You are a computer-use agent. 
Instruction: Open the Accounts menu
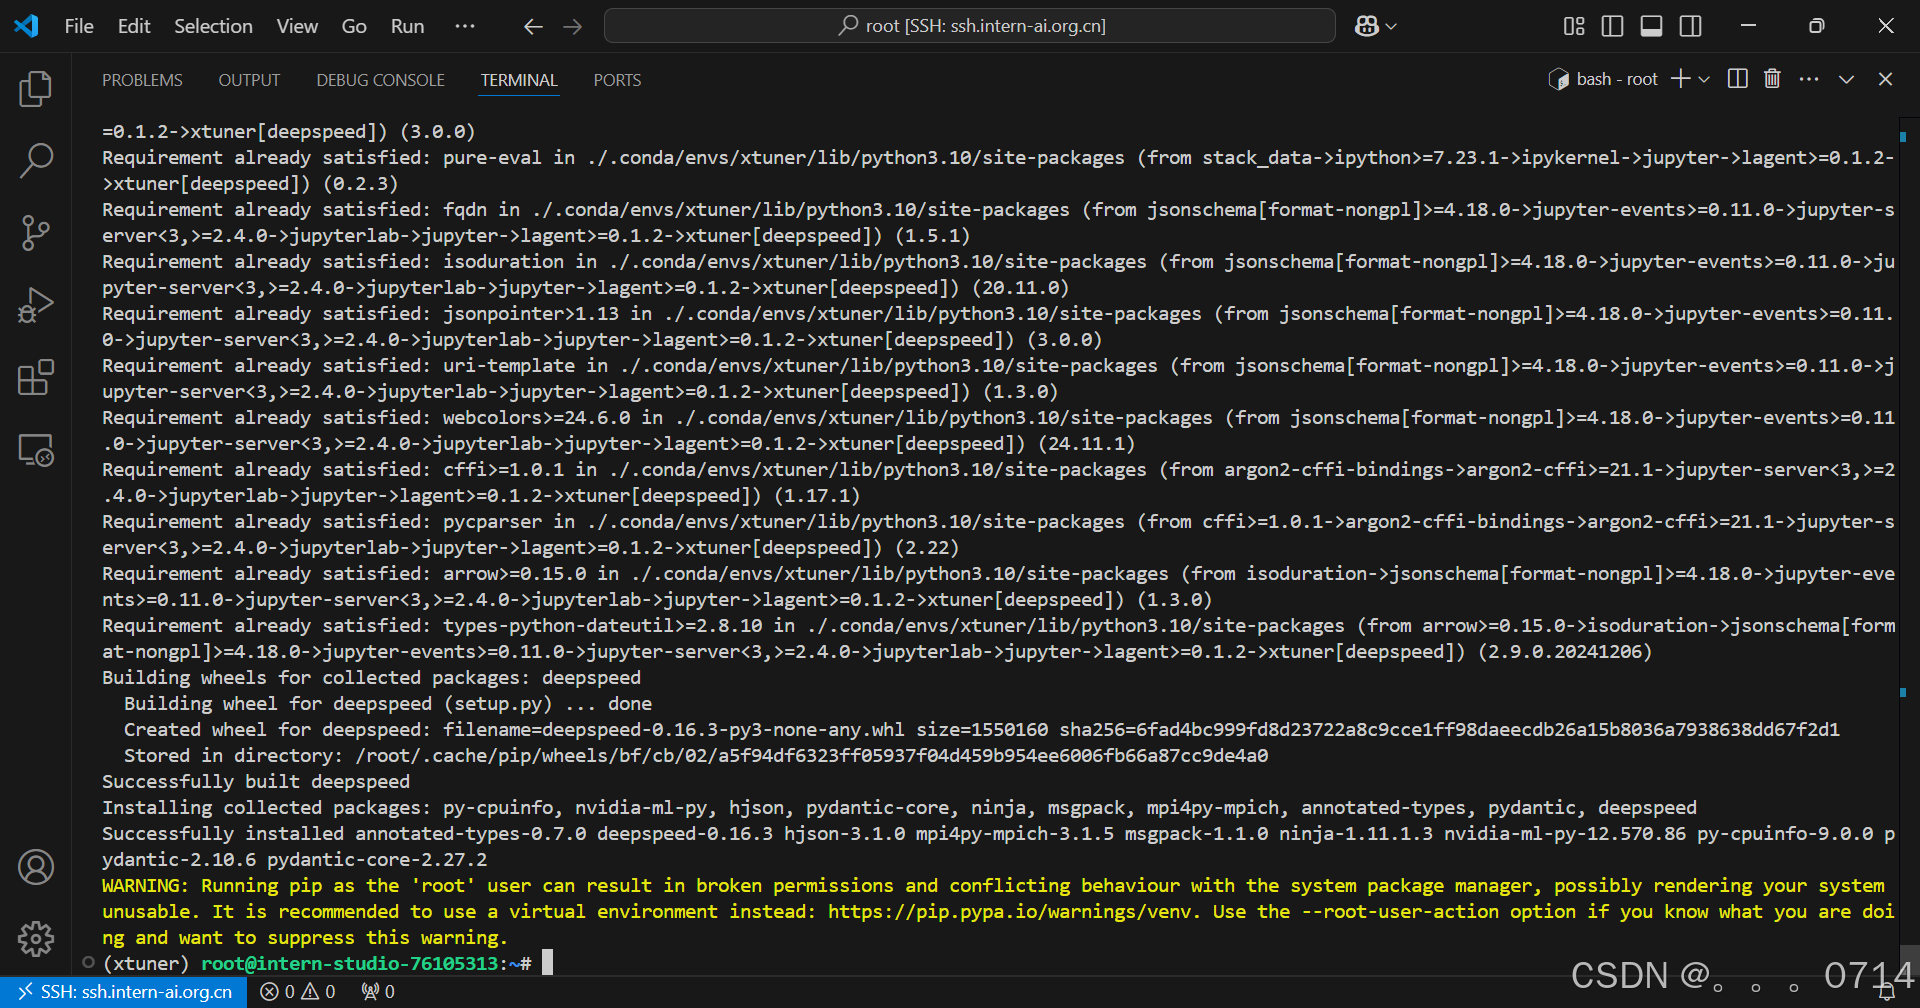click(36, 867)
